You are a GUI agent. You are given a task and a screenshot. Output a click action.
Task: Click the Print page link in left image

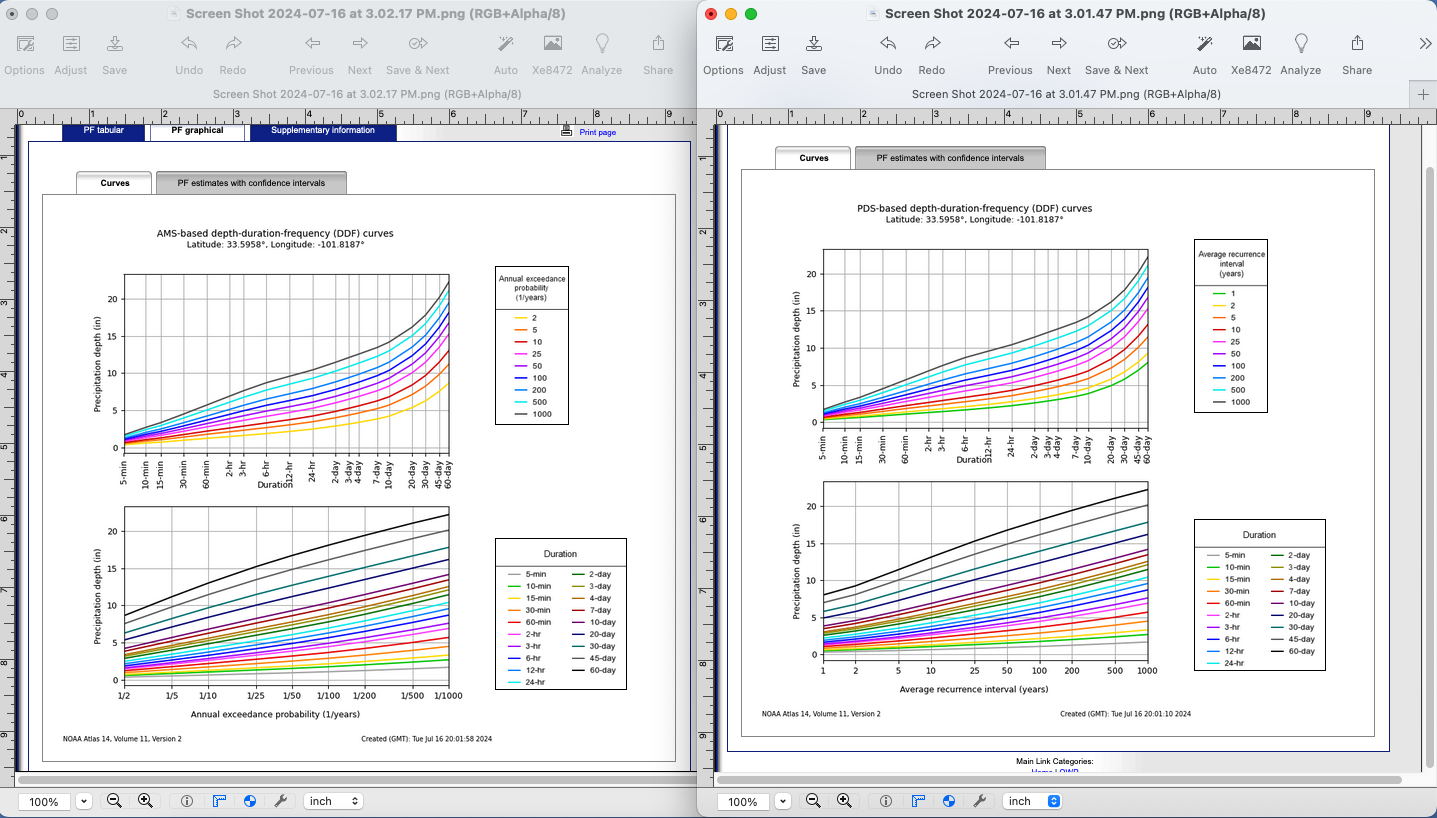click(x=598, y=132)
